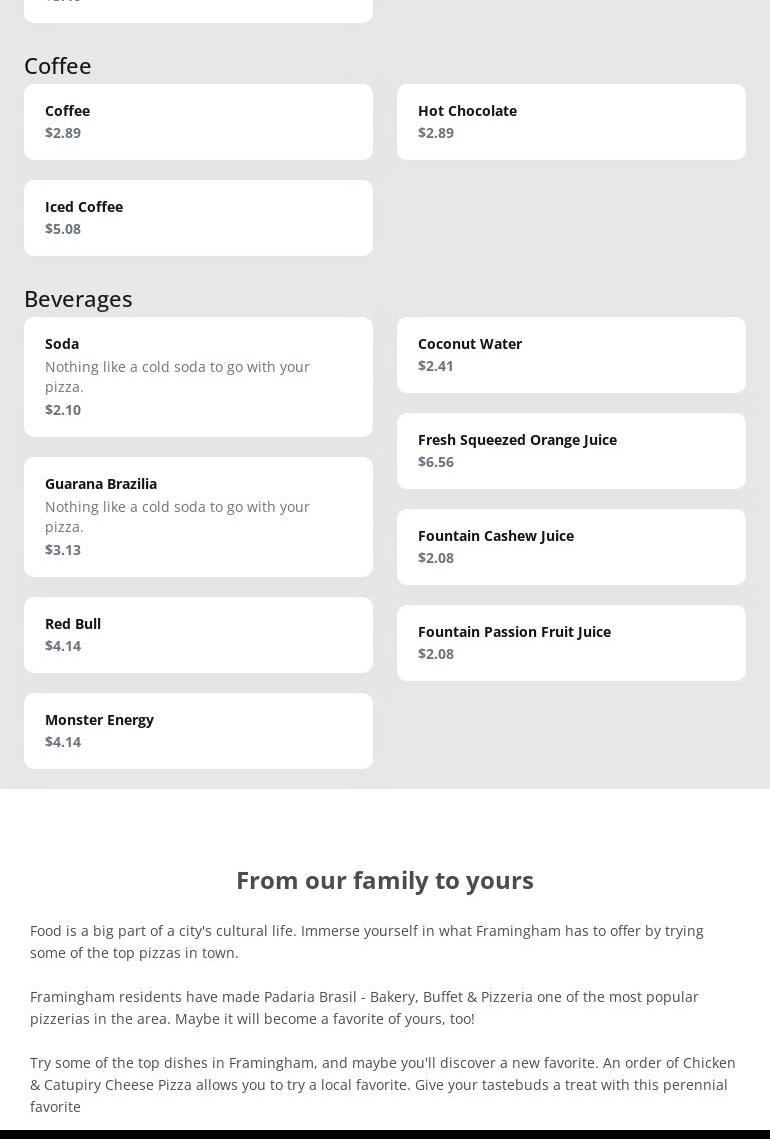Click the Beverages section heading
The width and height of the screenshot is (770, 1139).
click(x=78, y=299)
